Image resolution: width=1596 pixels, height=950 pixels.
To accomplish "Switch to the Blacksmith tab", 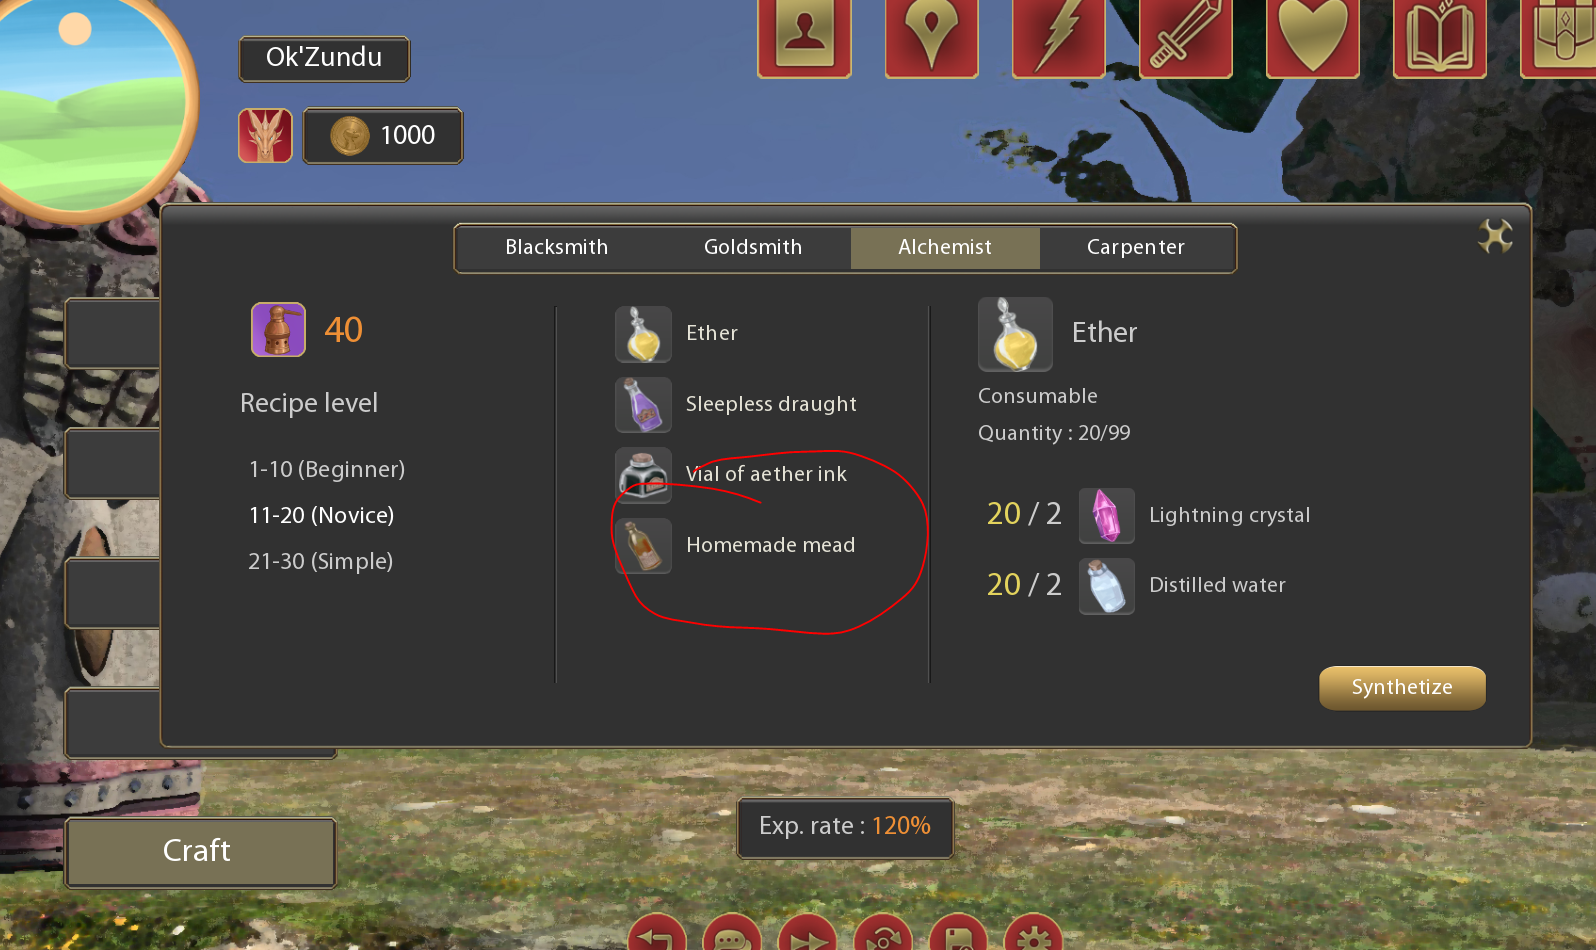I will [x=557, y=247].
